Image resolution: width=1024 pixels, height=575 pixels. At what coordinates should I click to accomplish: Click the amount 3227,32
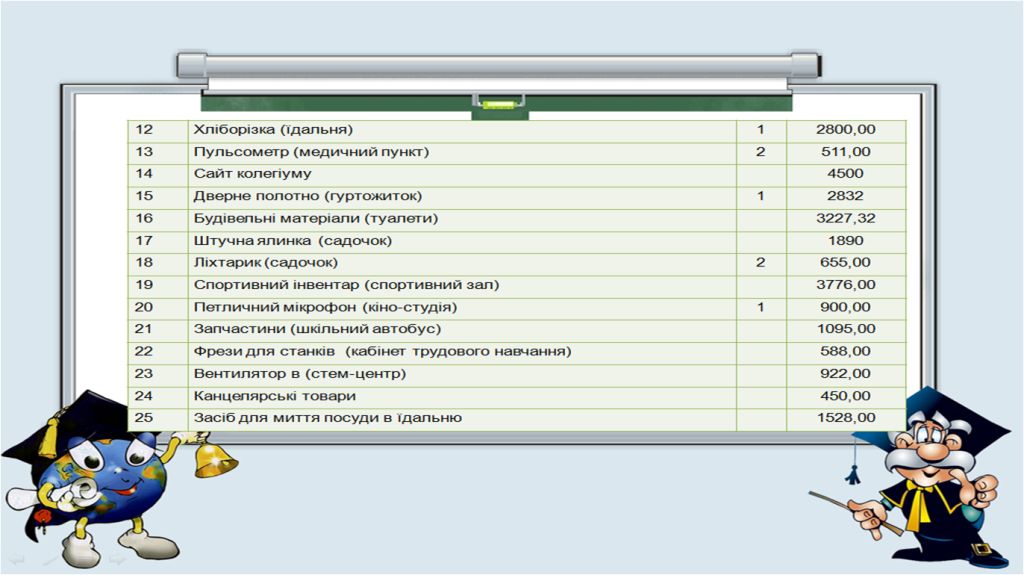(846, 218)
